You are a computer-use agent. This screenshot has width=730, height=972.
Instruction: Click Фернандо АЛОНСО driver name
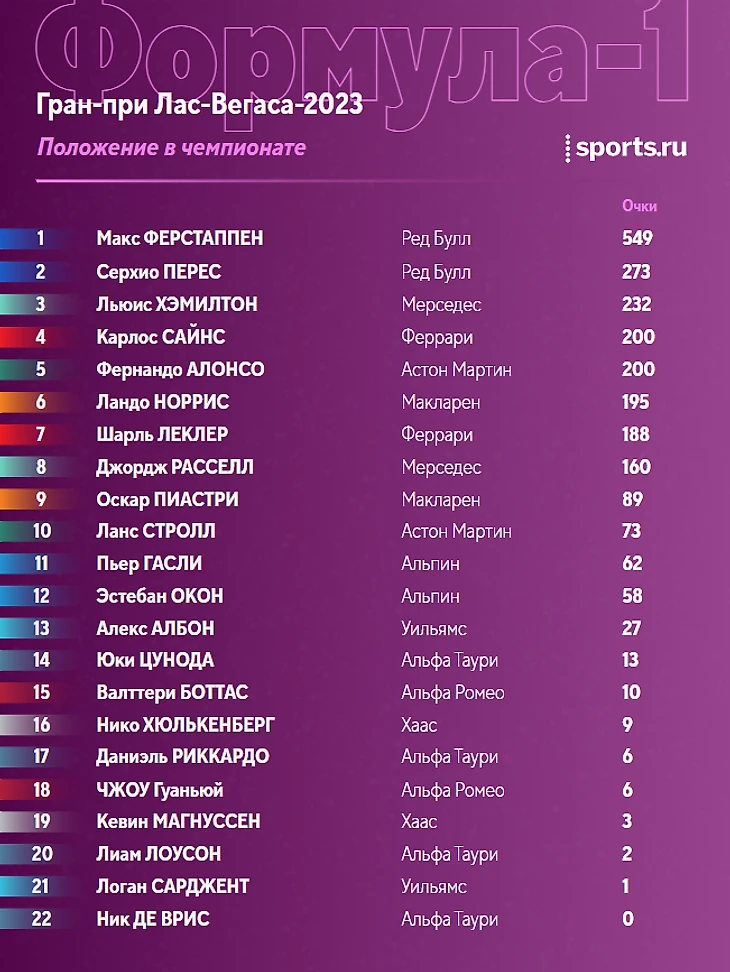pyautogui.click(x=180, y=369)
